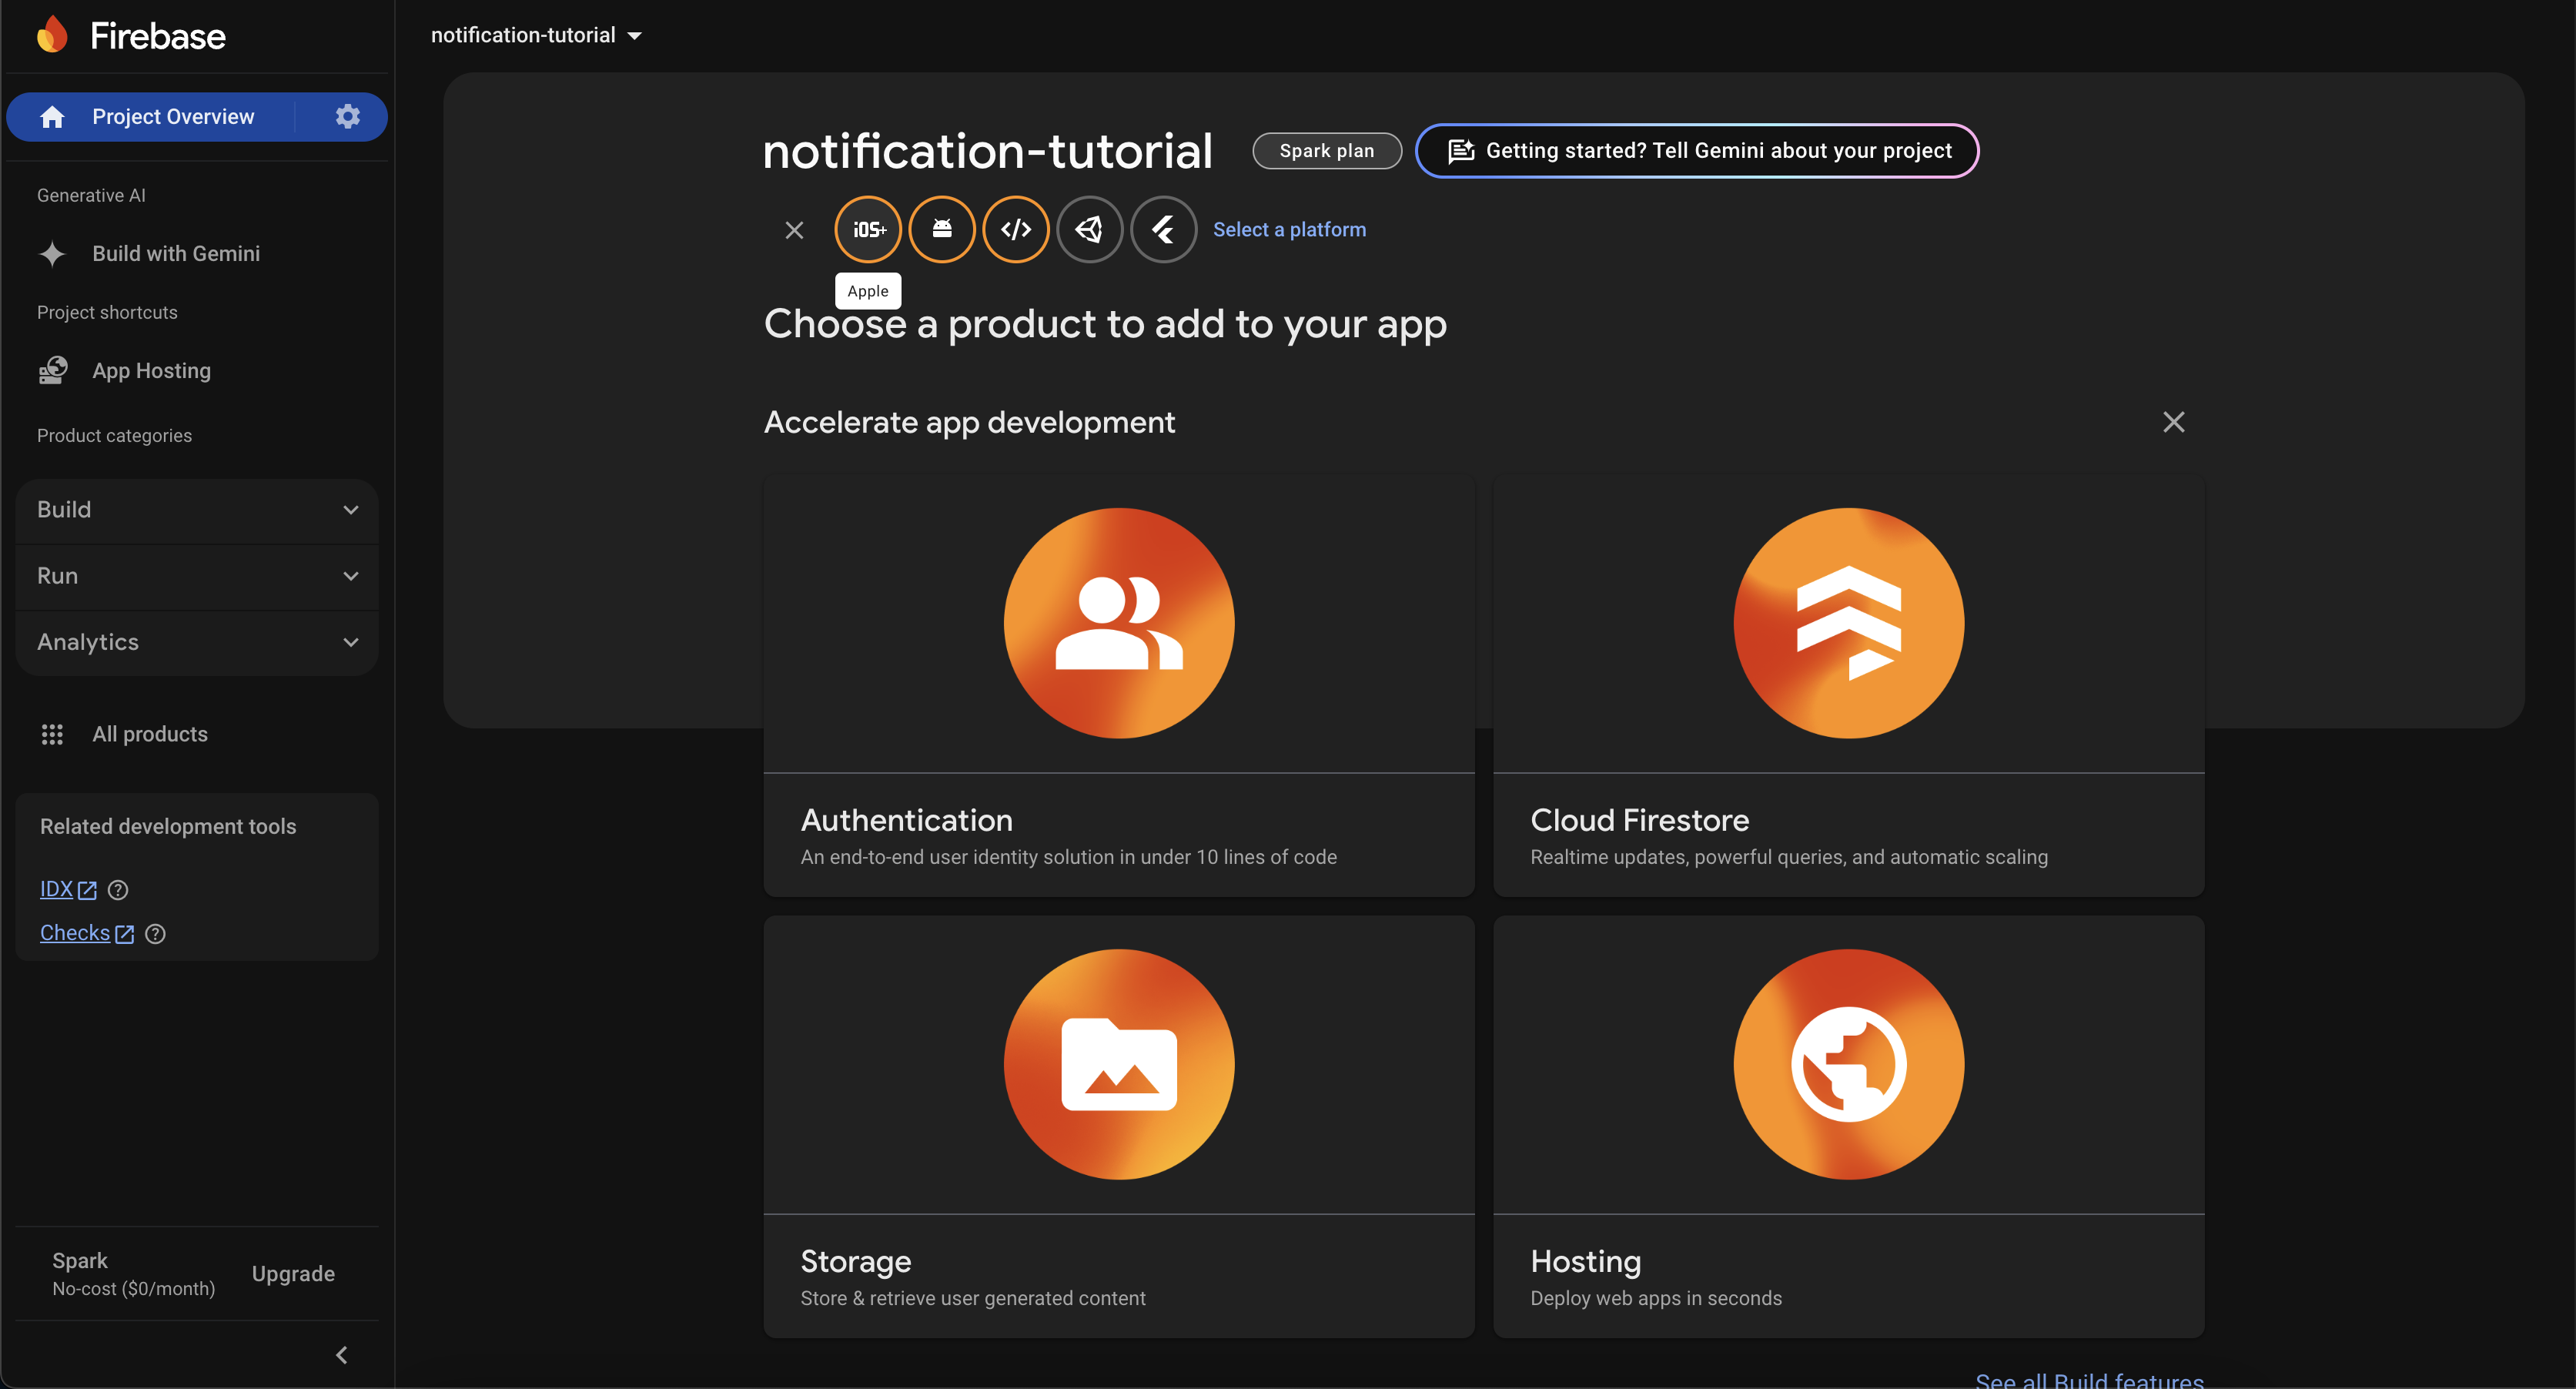Click the All products grid icon

(52, 735)
